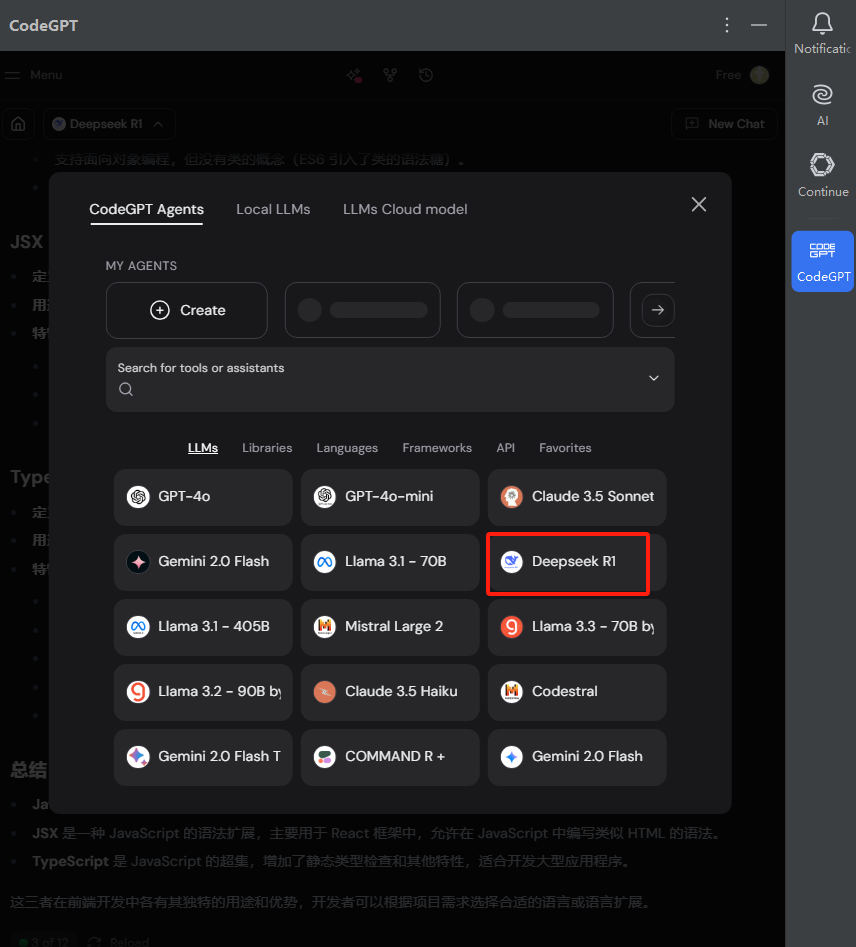This screenshot has width=856, height=947.
Task: Click the Meta logo on Llama 3.1 - 70B
Action: 325,562
